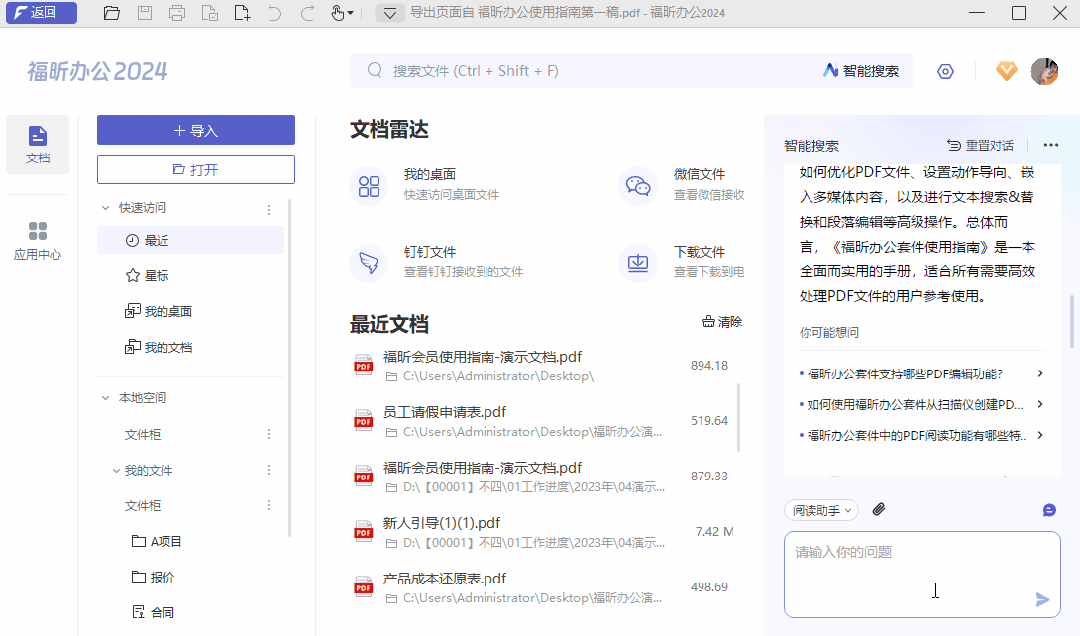Open settings via the gear icon

945,71
